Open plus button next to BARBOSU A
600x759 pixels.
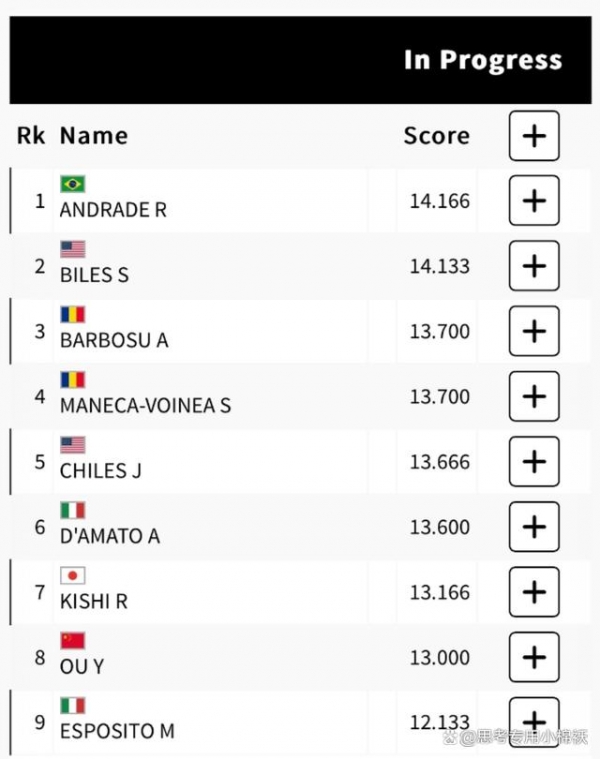(534, 331)
